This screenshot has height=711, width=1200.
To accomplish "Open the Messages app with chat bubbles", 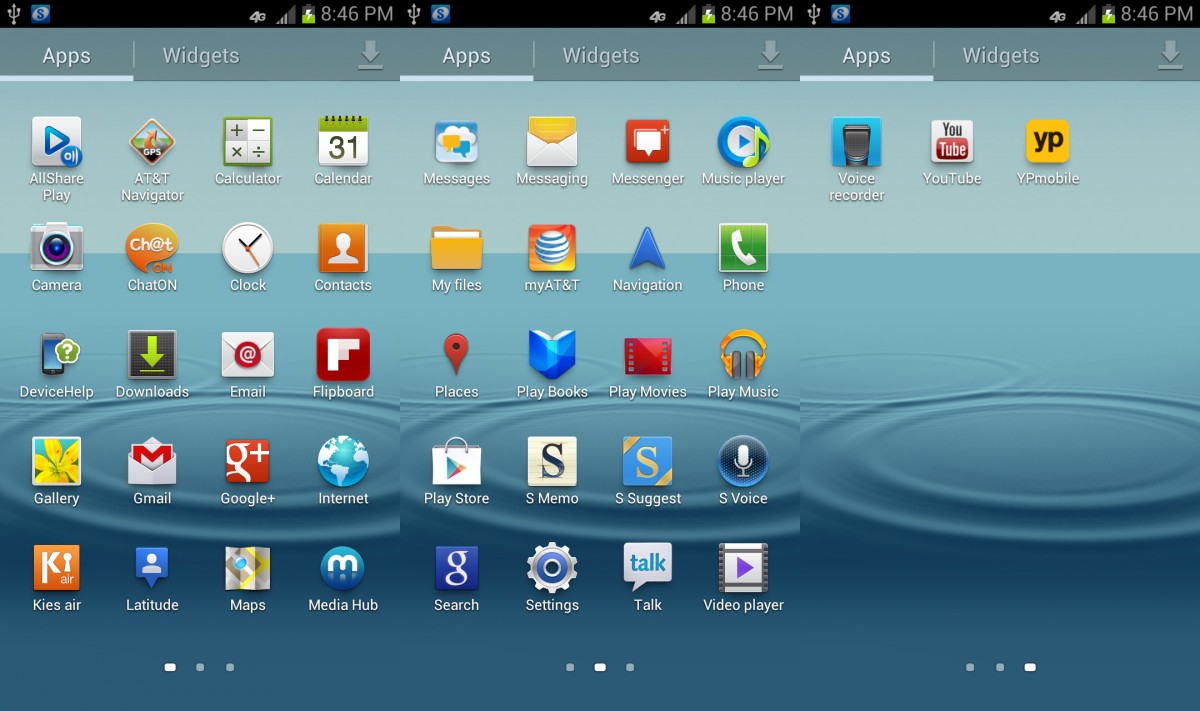I will pos(457,142).
